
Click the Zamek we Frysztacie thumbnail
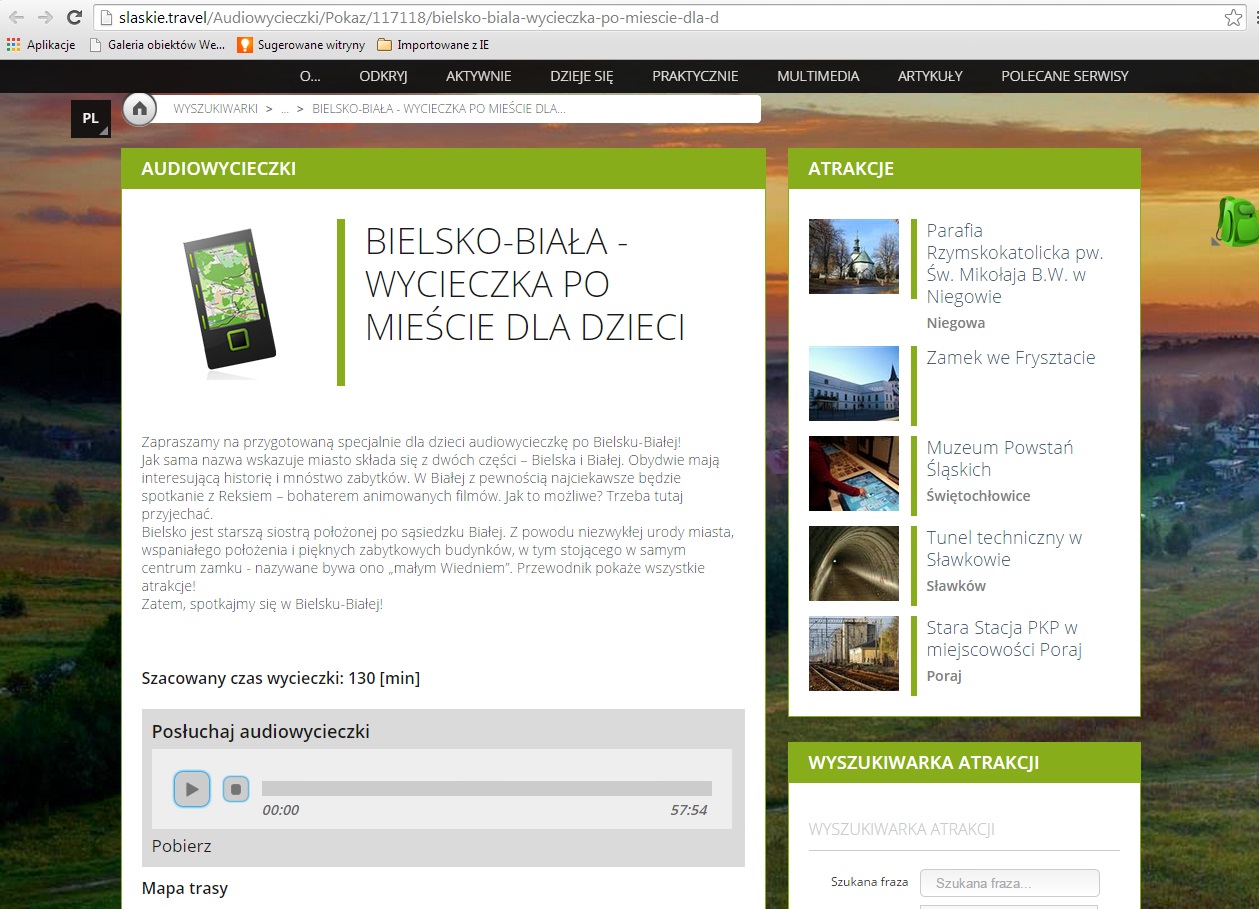[x=854, y=383]
